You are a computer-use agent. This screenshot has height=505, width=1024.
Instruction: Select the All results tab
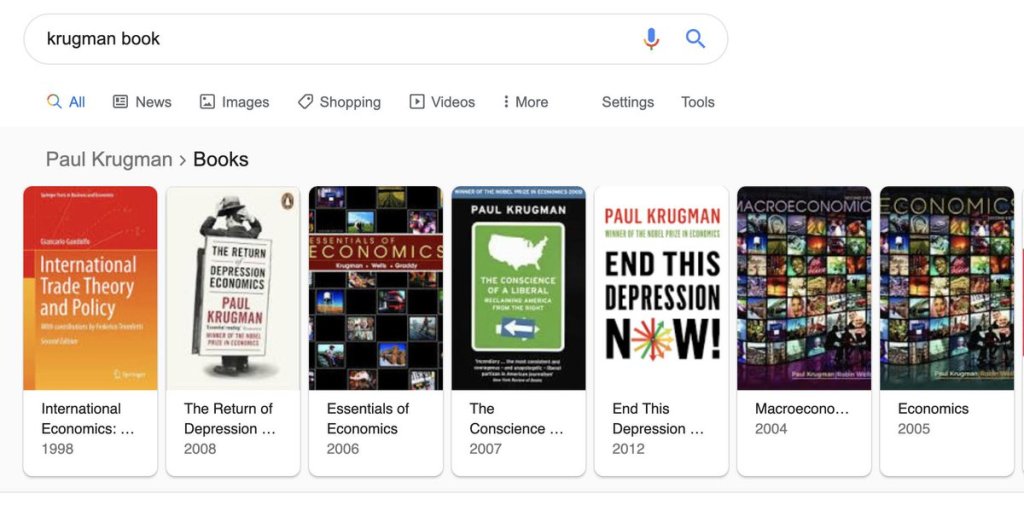point(66,102)
